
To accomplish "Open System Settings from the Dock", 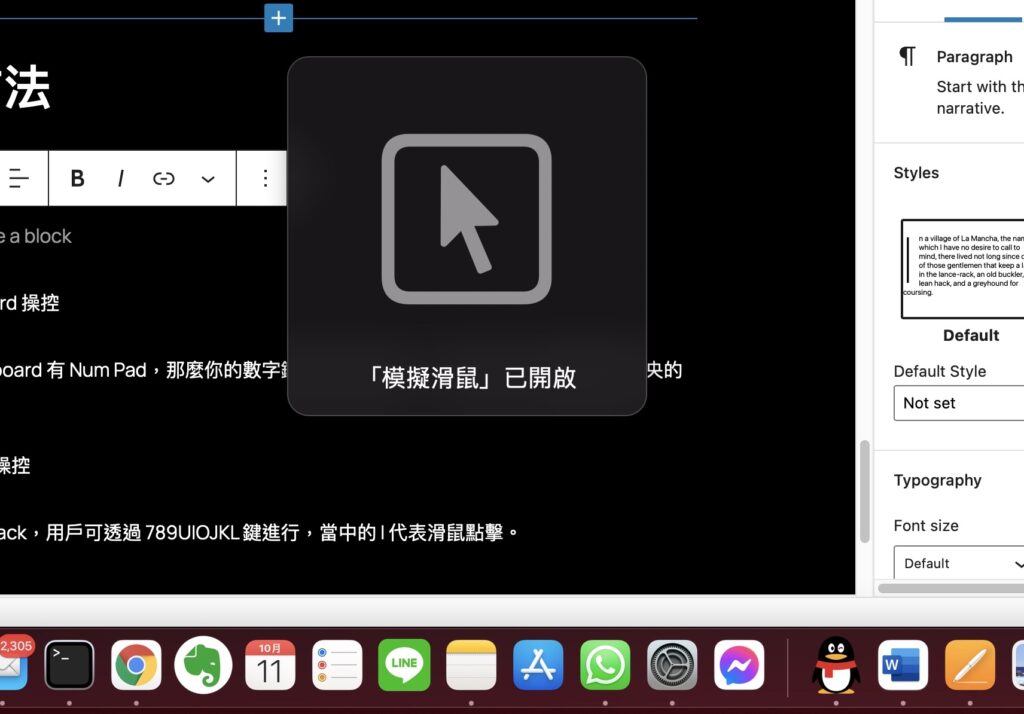I will [x=671, y=663].
